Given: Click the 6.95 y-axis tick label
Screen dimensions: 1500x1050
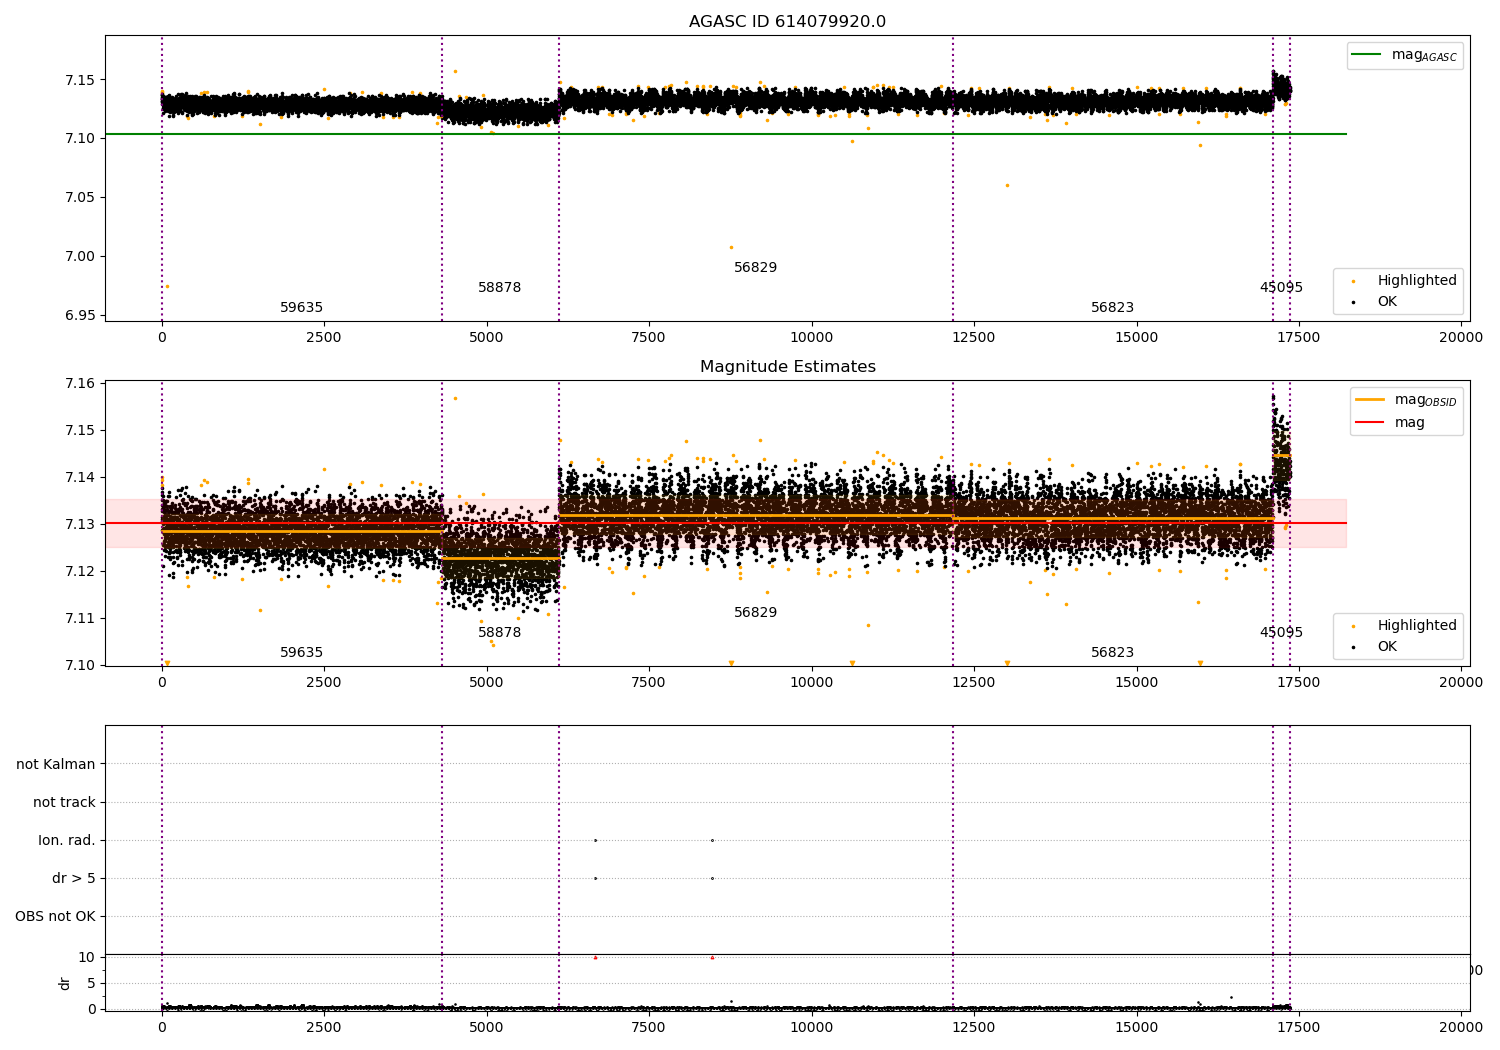Looking at the screenshot, I should pyautogui.click(x=80, y=315).
